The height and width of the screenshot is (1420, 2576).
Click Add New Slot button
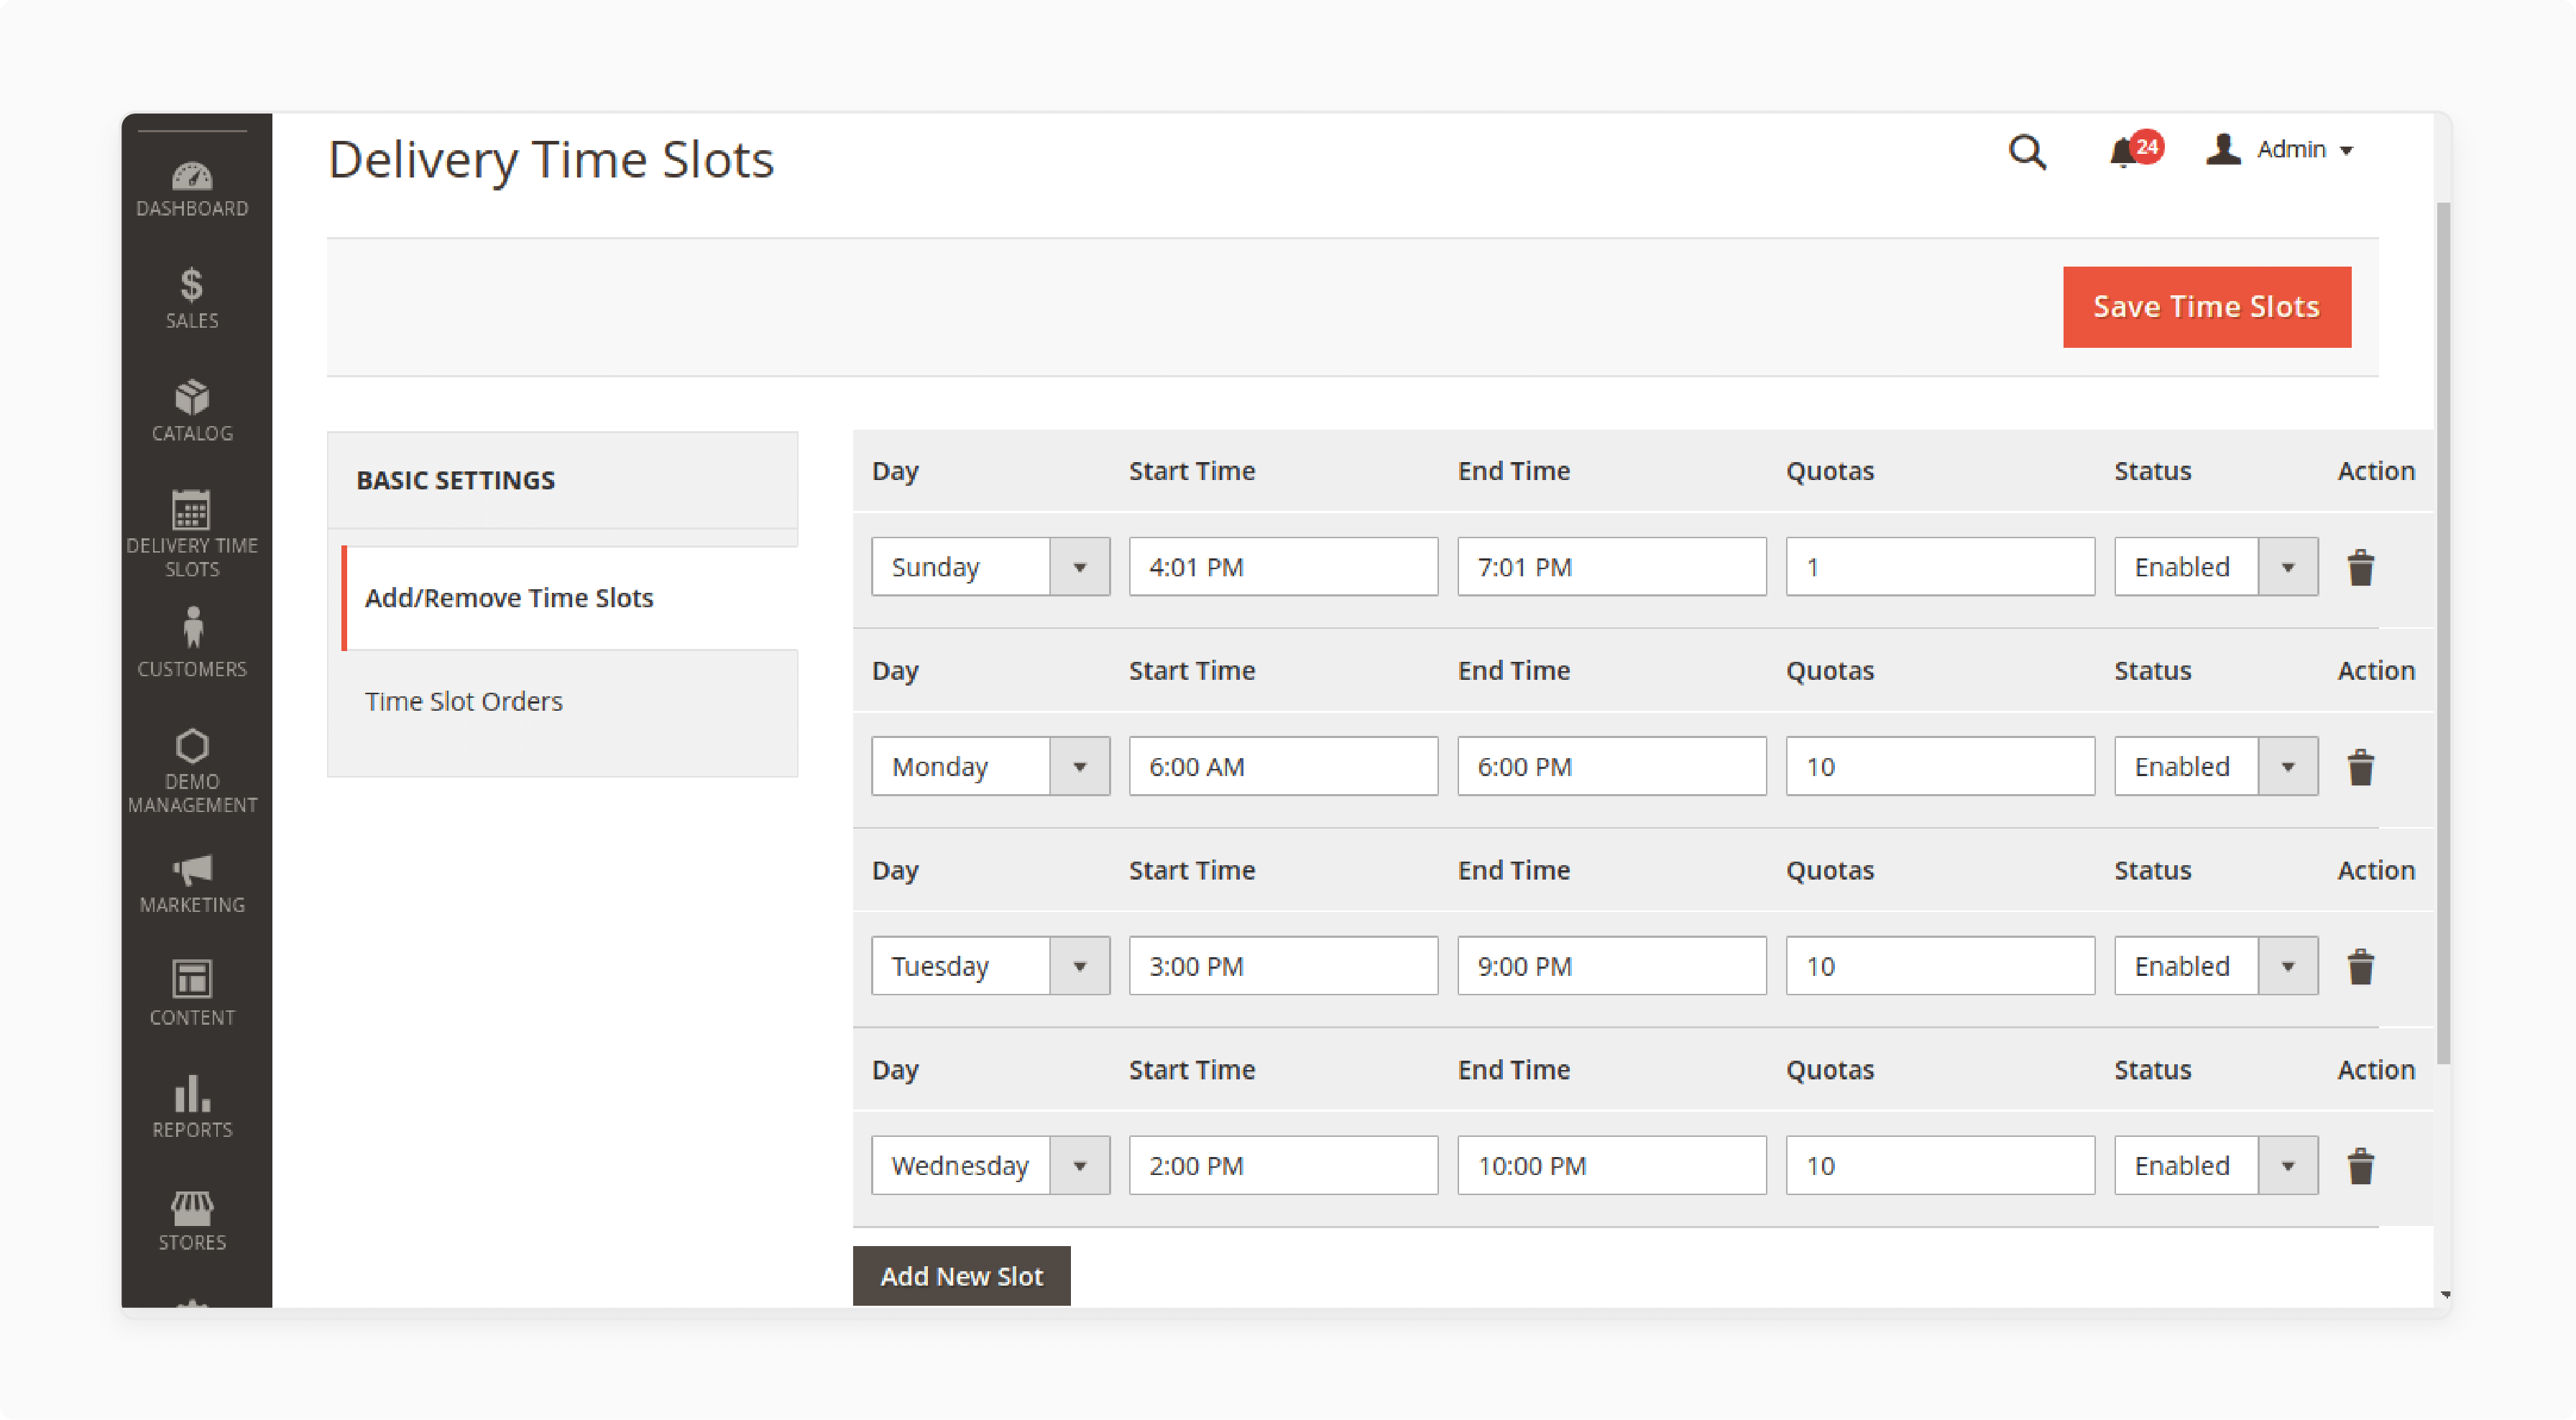pos(961,1276)
